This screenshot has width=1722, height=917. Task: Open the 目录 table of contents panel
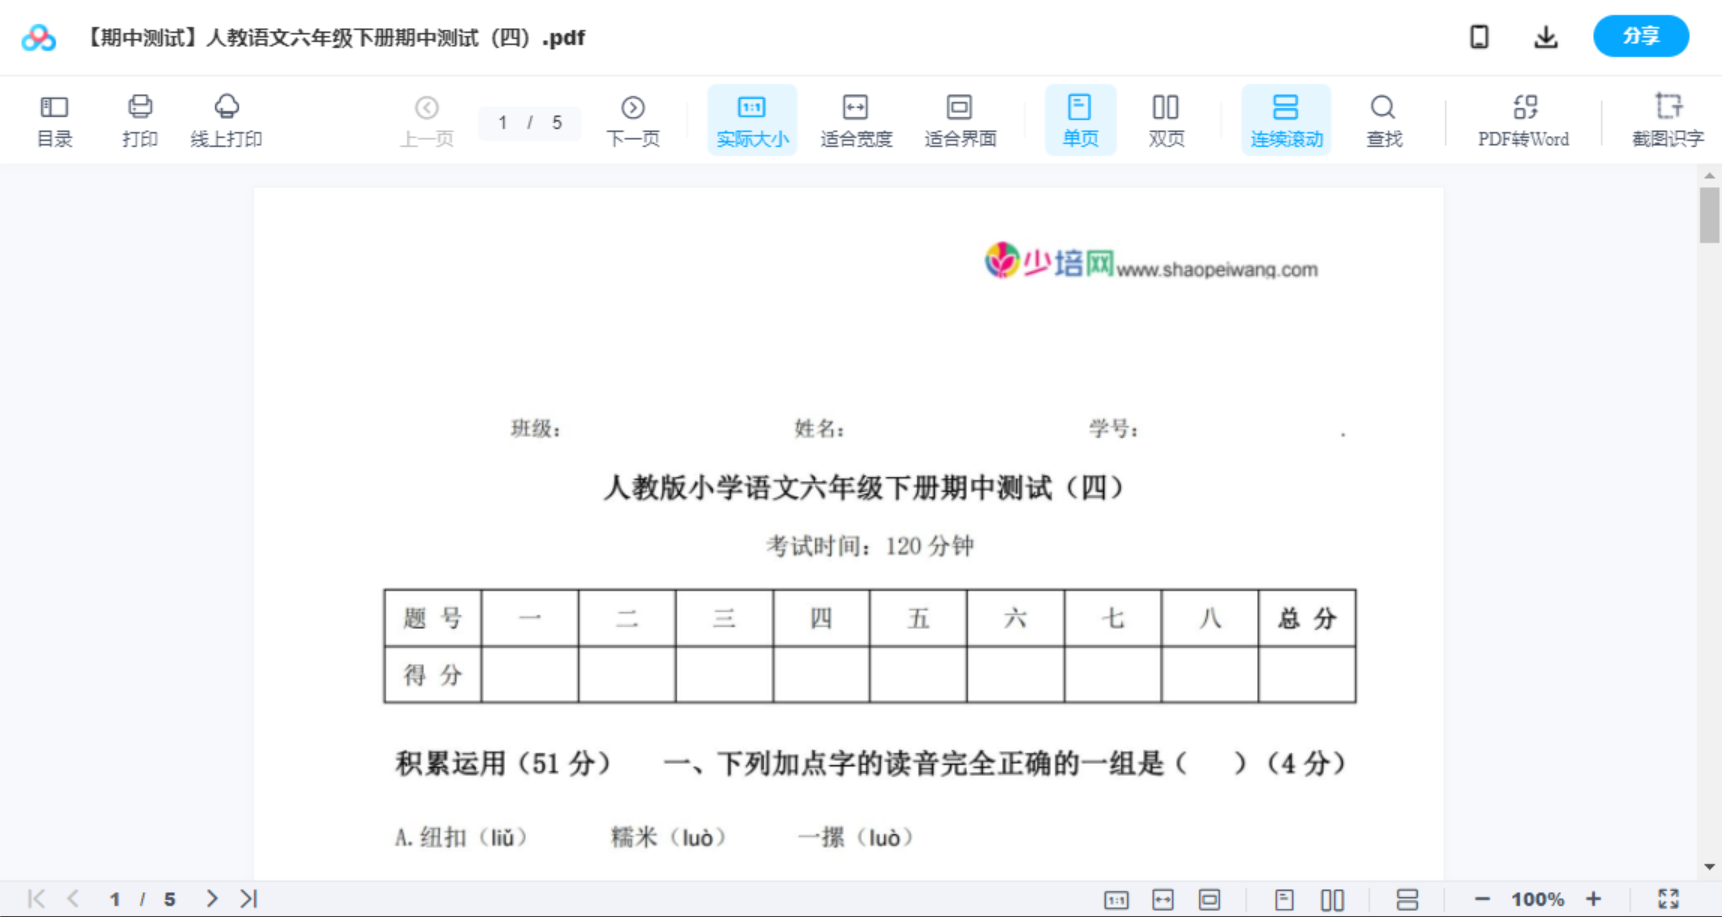(54, 119)
